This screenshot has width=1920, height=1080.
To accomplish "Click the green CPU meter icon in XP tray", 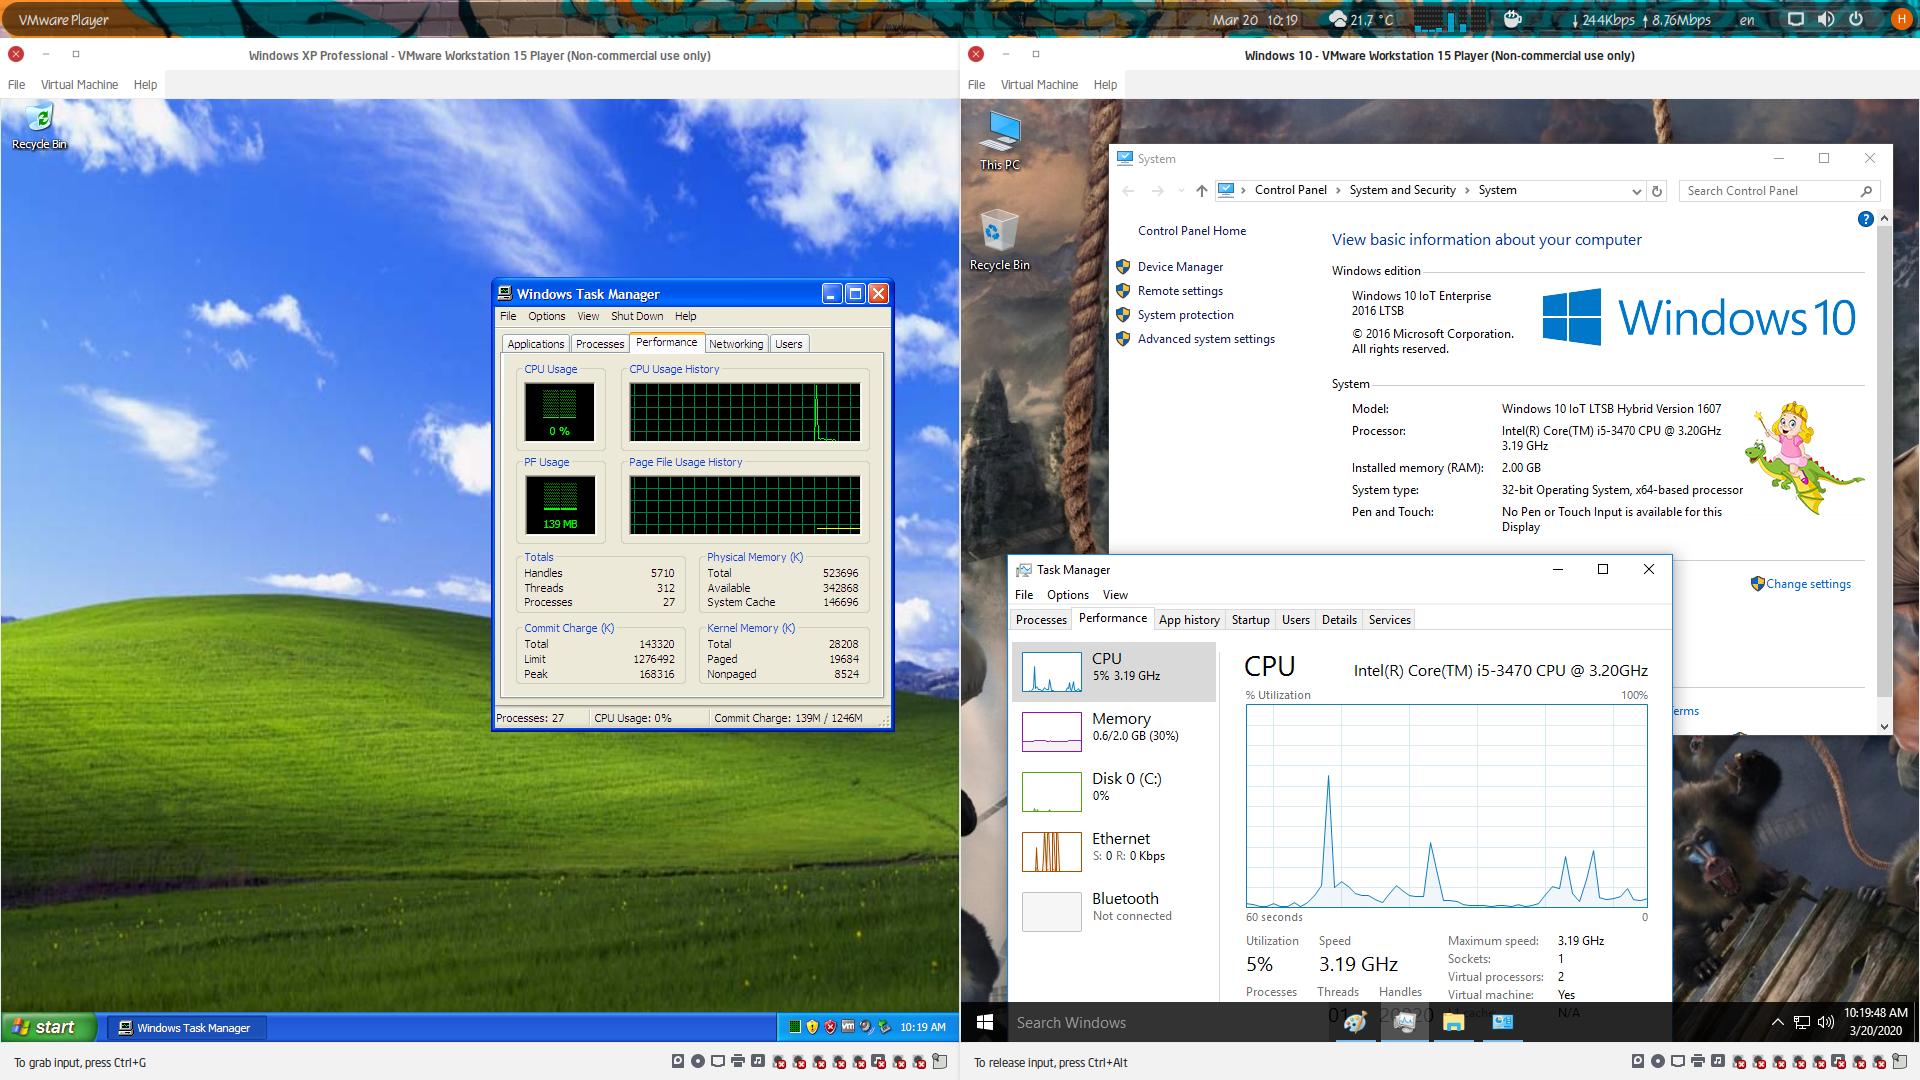I will [794, 1027].
